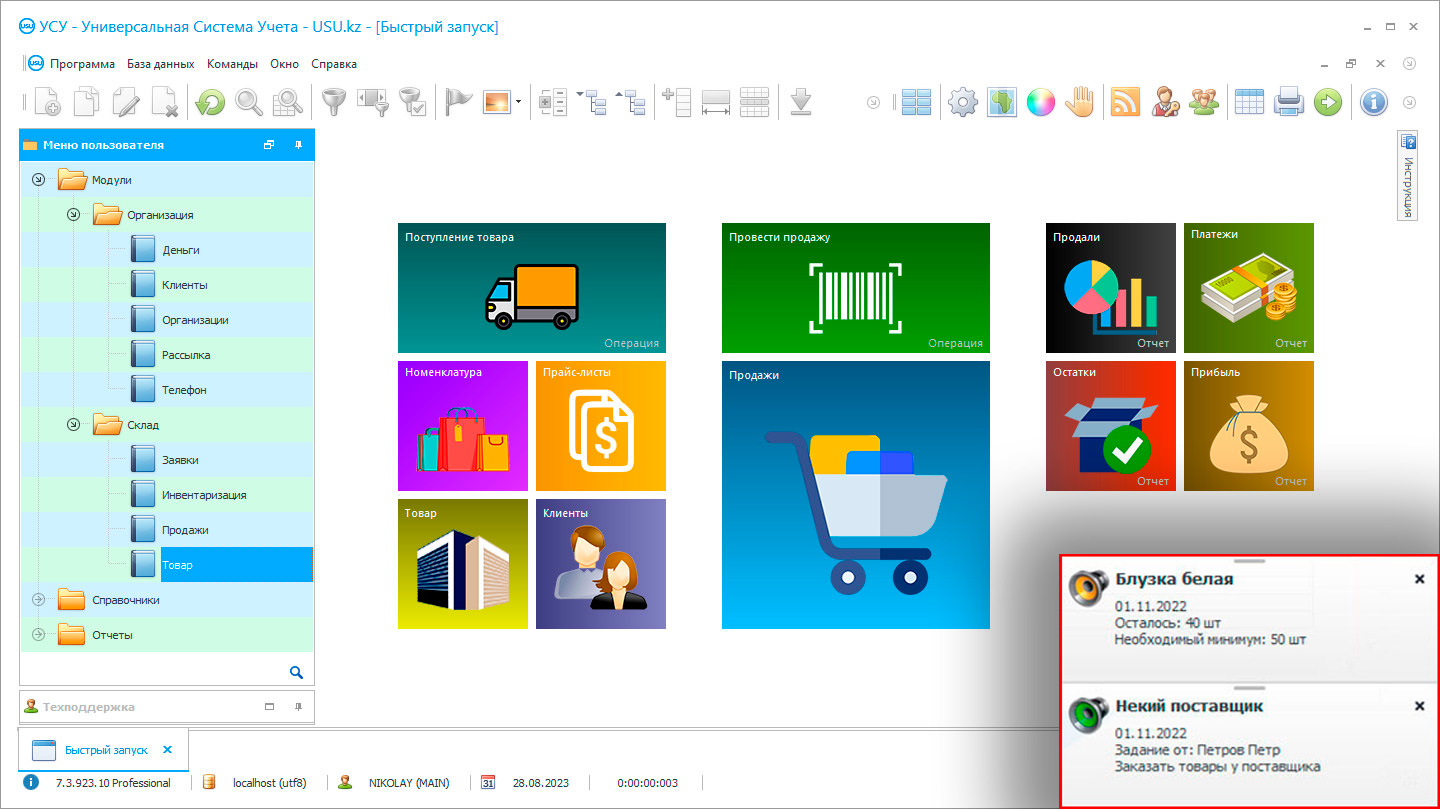1440x809 pixels.
Task: Select Телефон in the tree
Action: pyautogui.click(x=184, y=390)
